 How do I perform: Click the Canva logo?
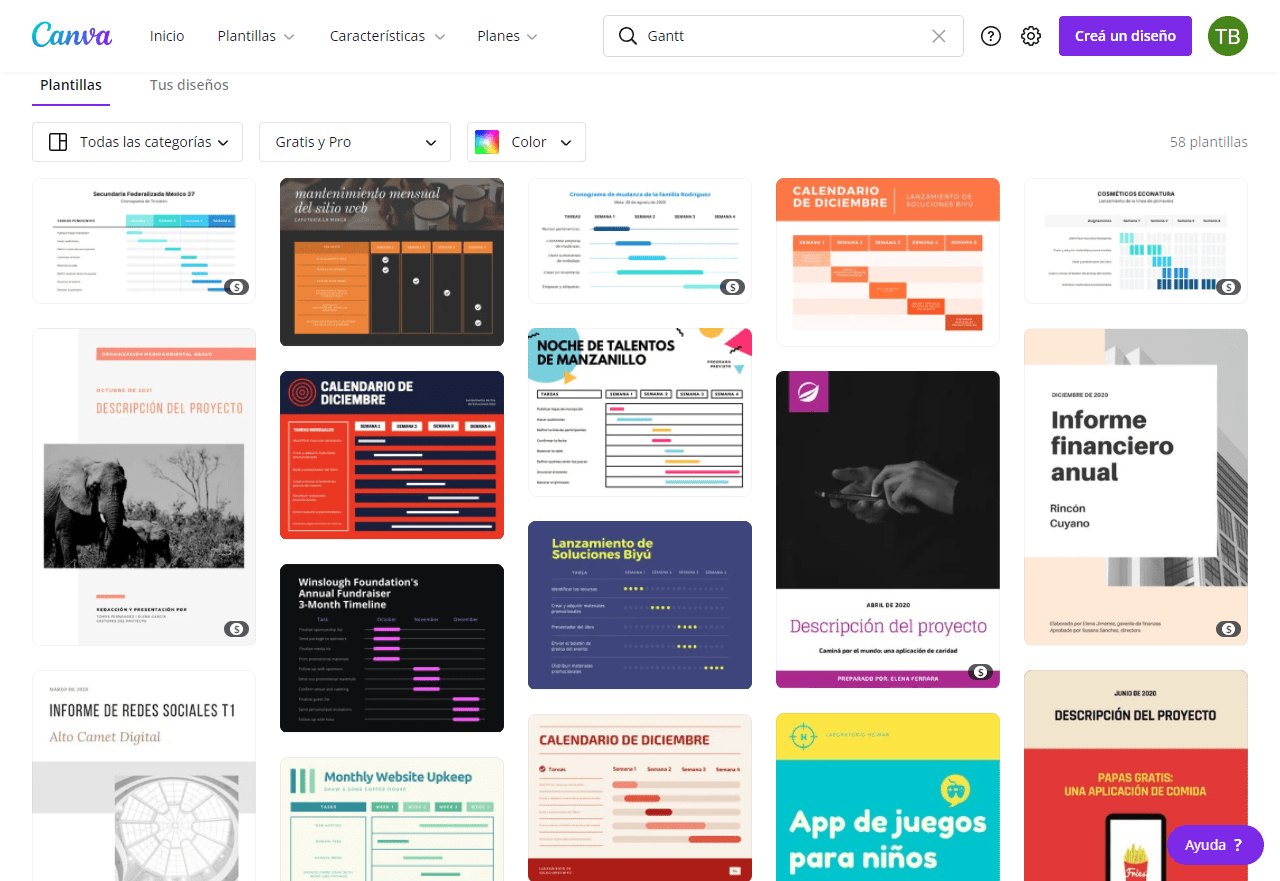tap(71, 35)
